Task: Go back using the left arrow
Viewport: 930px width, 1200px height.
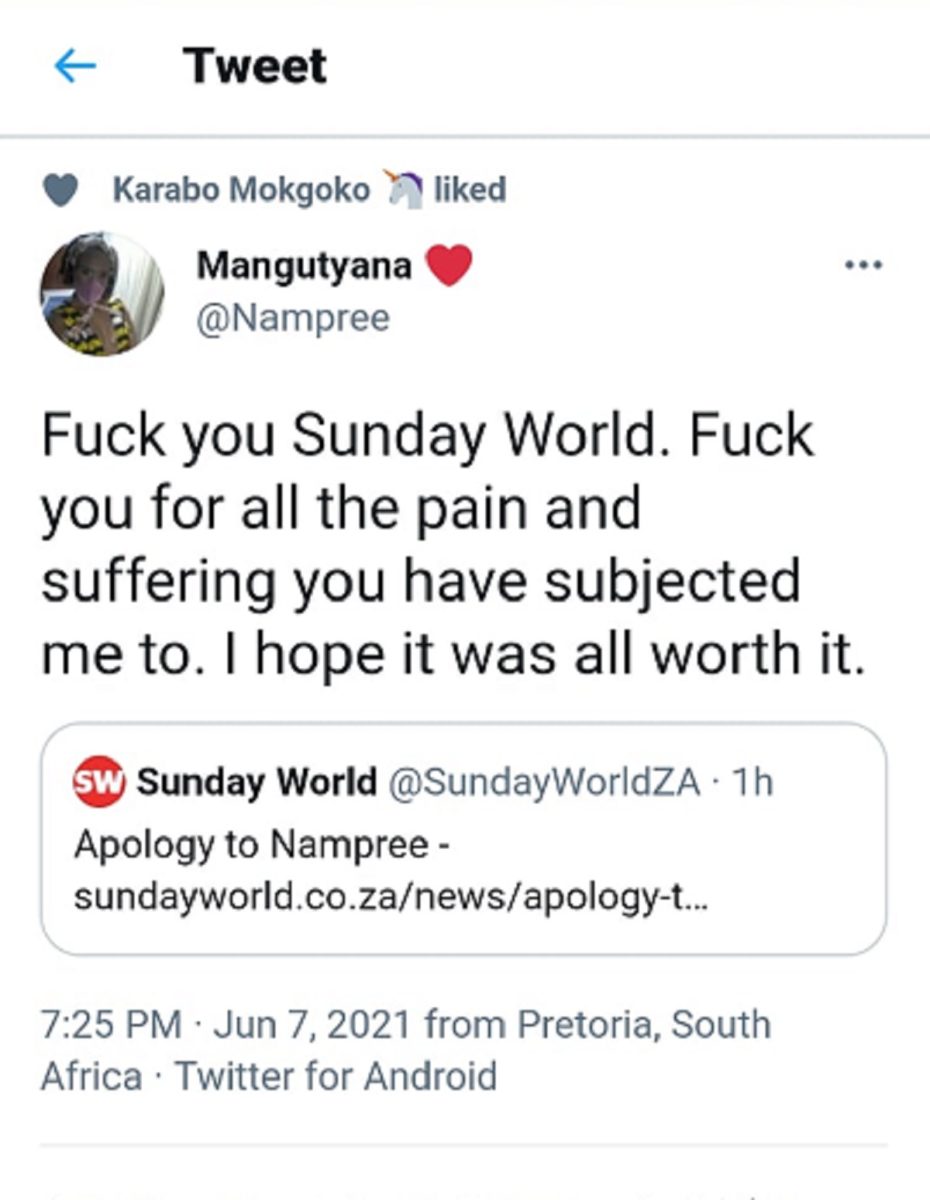Action: tap(75, 67)
